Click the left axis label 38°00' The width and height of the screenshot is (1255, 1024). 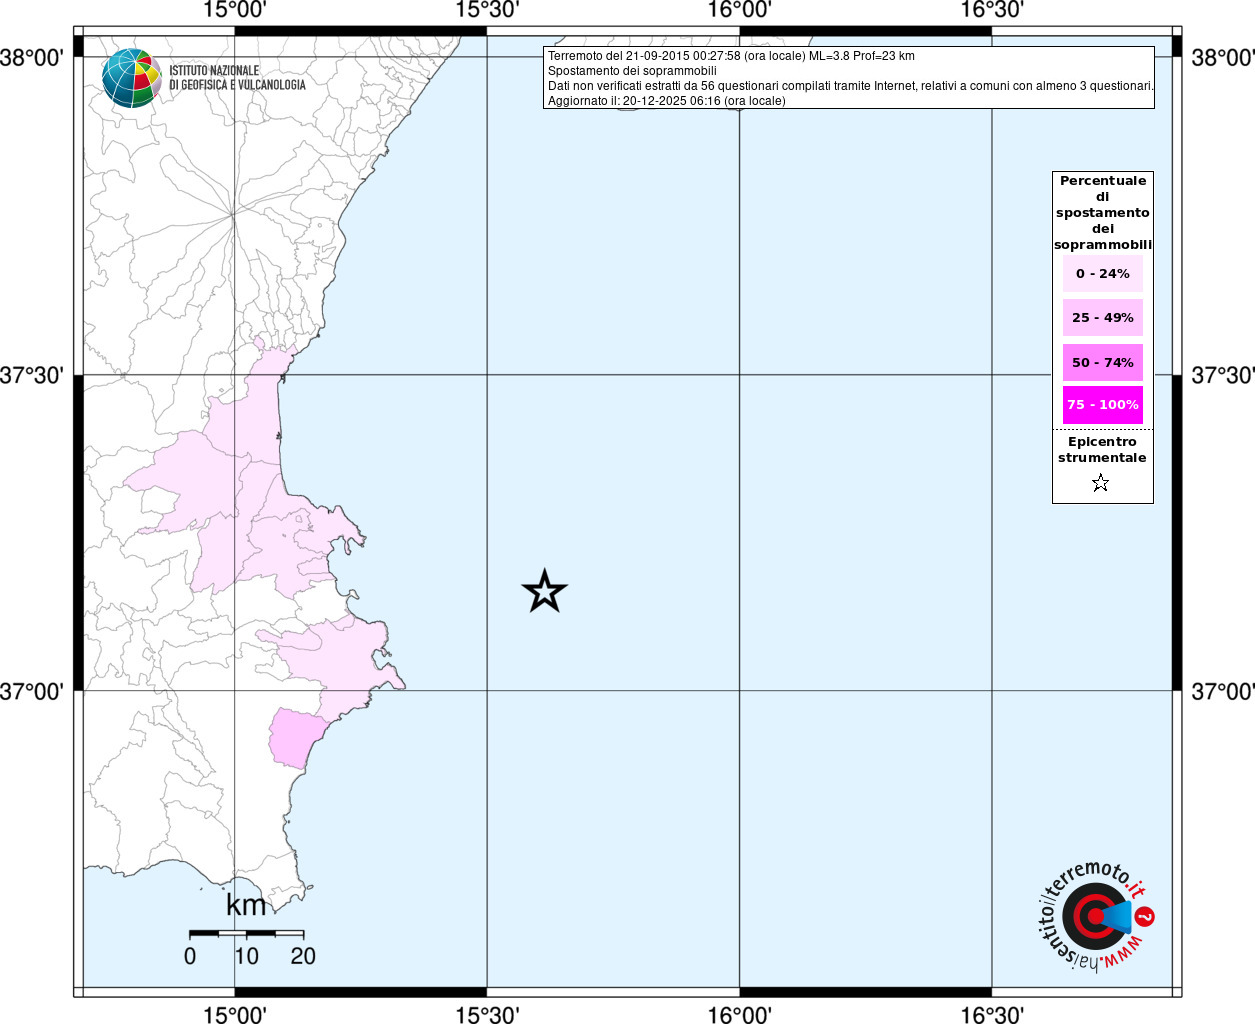[32, 57]
